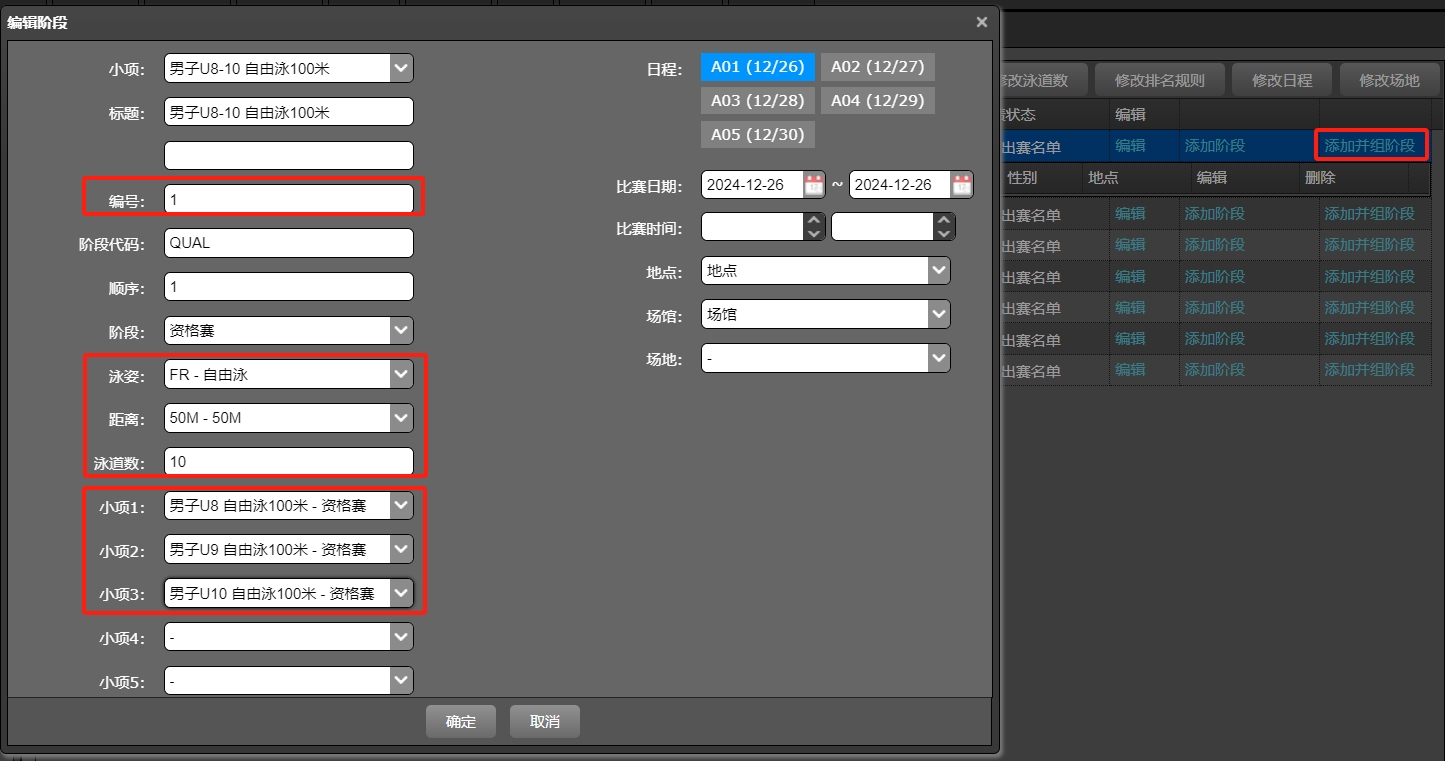Decrease the minute using down stepper arrow
The image size is (1445, 761).
coord(944,232)
